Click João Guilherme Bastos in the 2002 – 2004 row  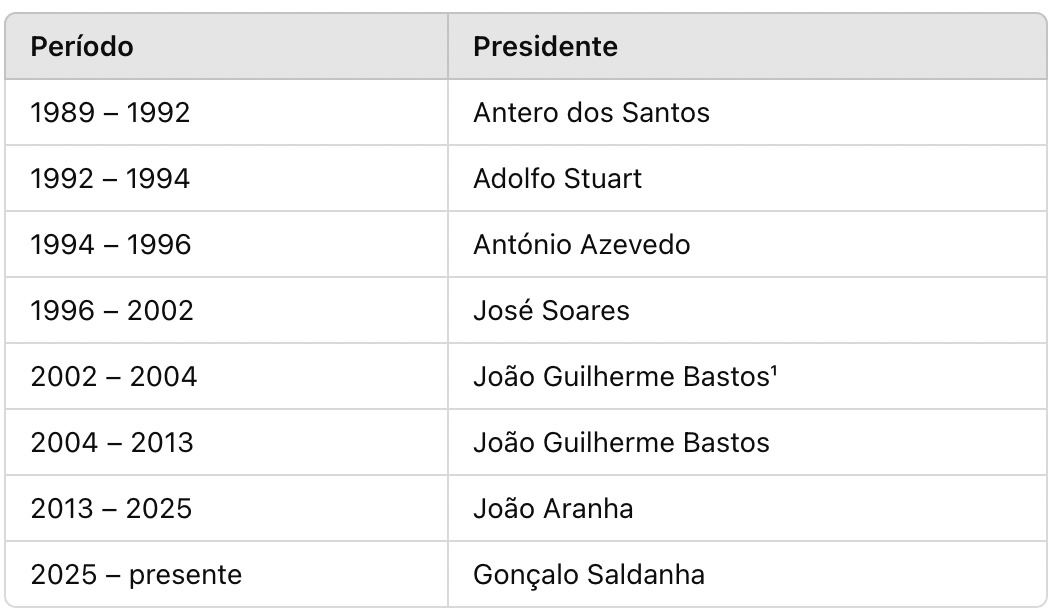620,377
